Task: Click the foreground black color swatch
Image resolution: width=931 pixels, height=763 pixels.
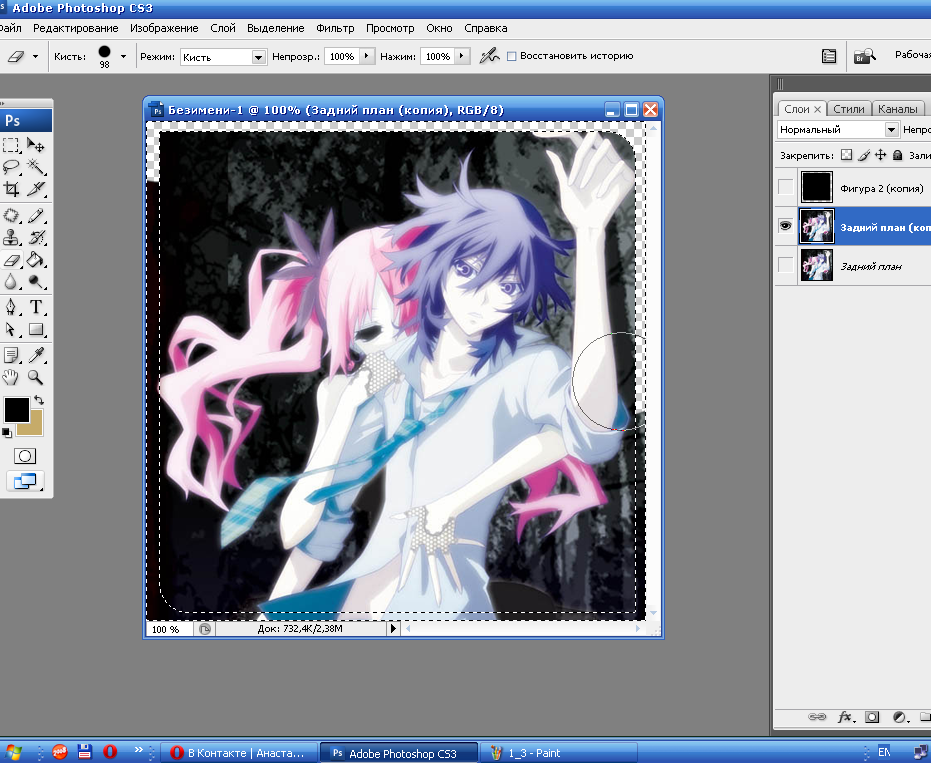Action: click(16, 409)
